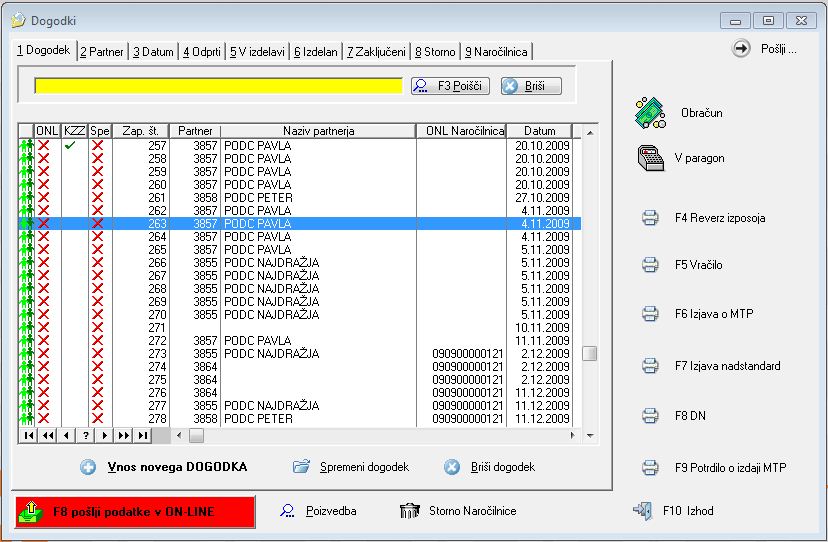The height and width of the screenshot is (542, 828).
Task: Click Vnos novega DOGODKA button
Action: (163, 467)
